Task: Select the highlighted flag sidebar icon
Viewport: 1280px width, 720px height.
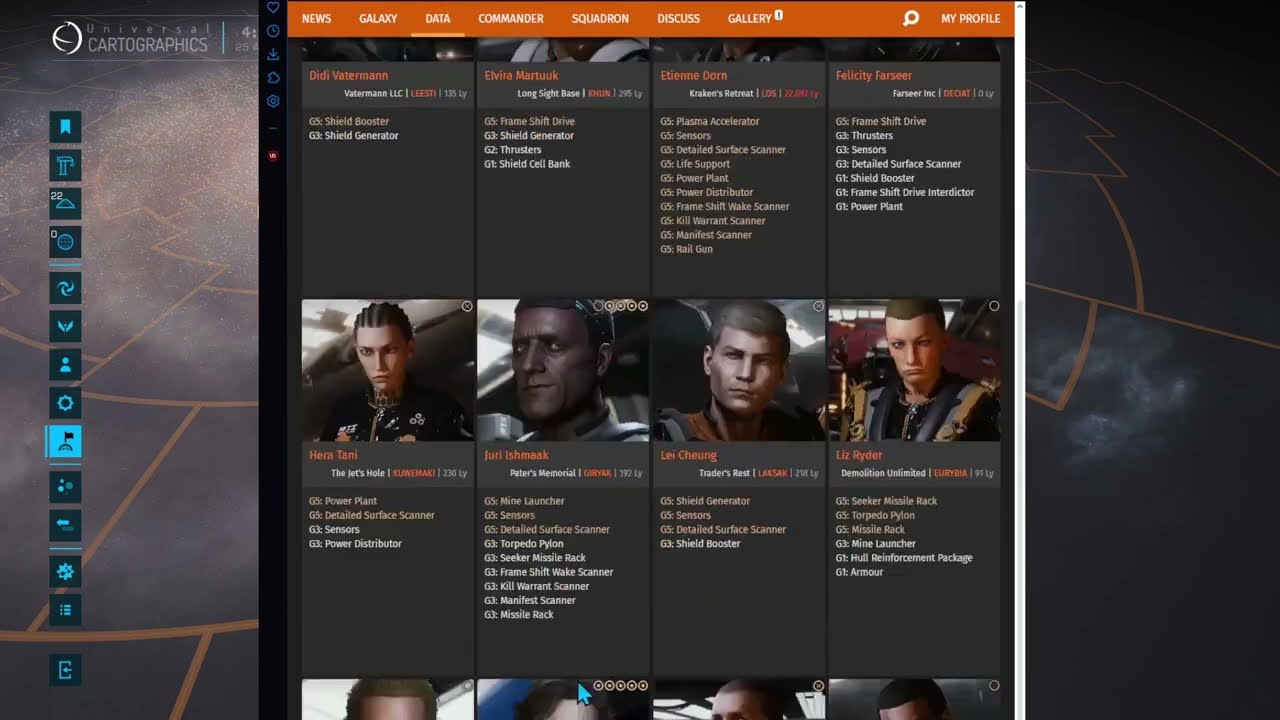Action: click(x=65, y=441)
